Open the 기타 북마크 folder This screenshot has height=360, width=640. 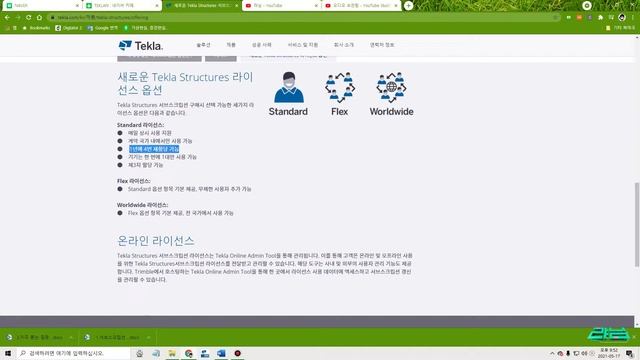[x=620, y=28]
